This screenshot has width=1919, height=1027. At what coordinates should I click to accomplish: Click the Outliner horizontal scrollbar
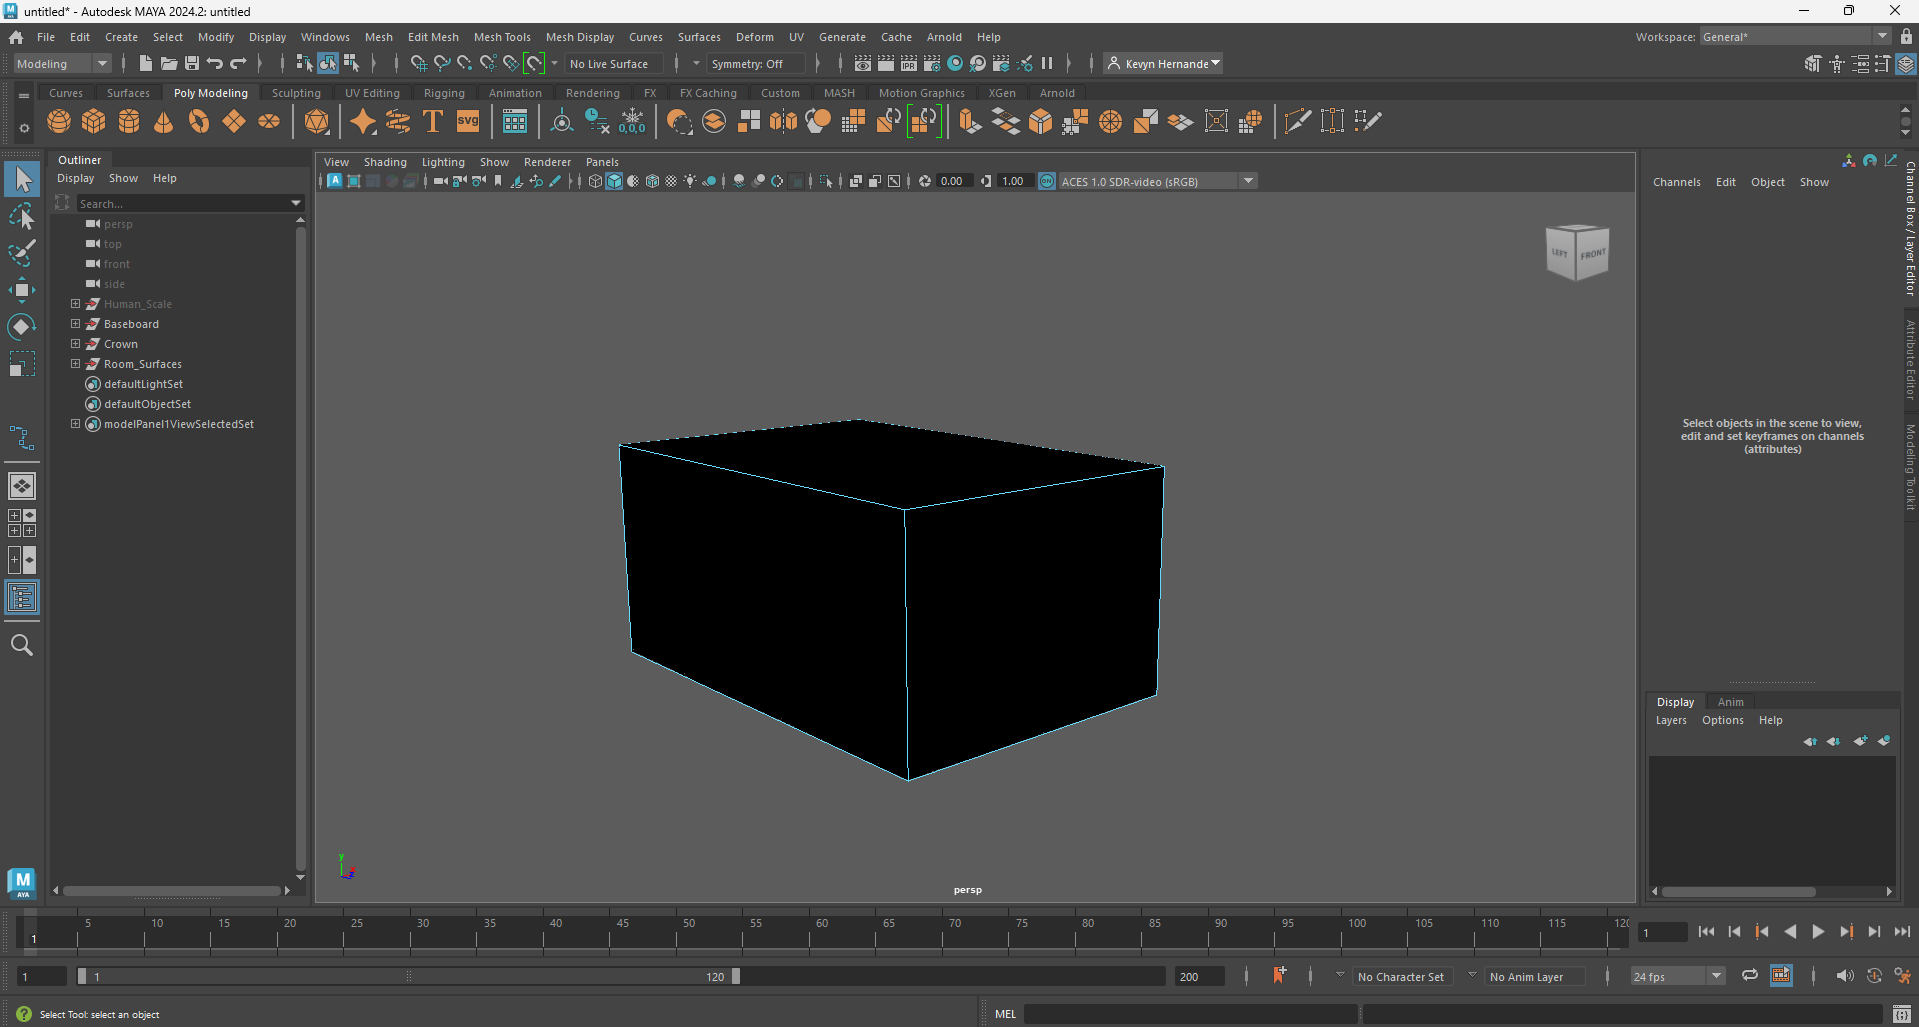coord(172,890)
